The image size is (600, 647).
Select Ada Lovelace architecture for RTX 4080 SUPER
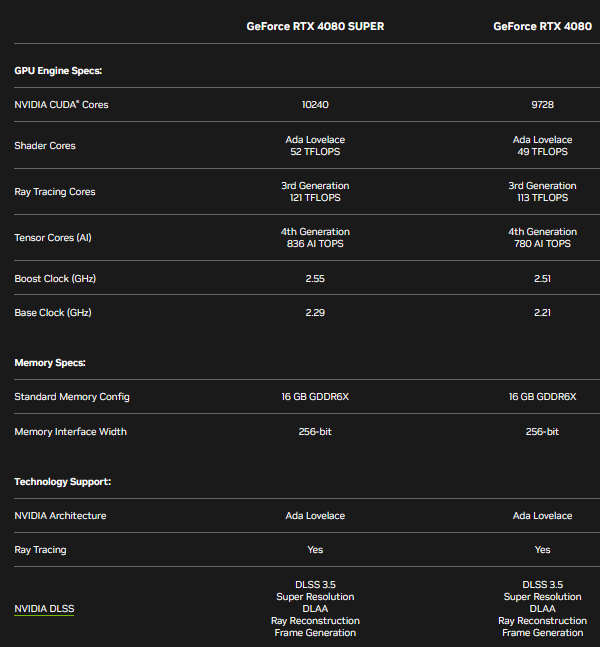pos(315,516)
